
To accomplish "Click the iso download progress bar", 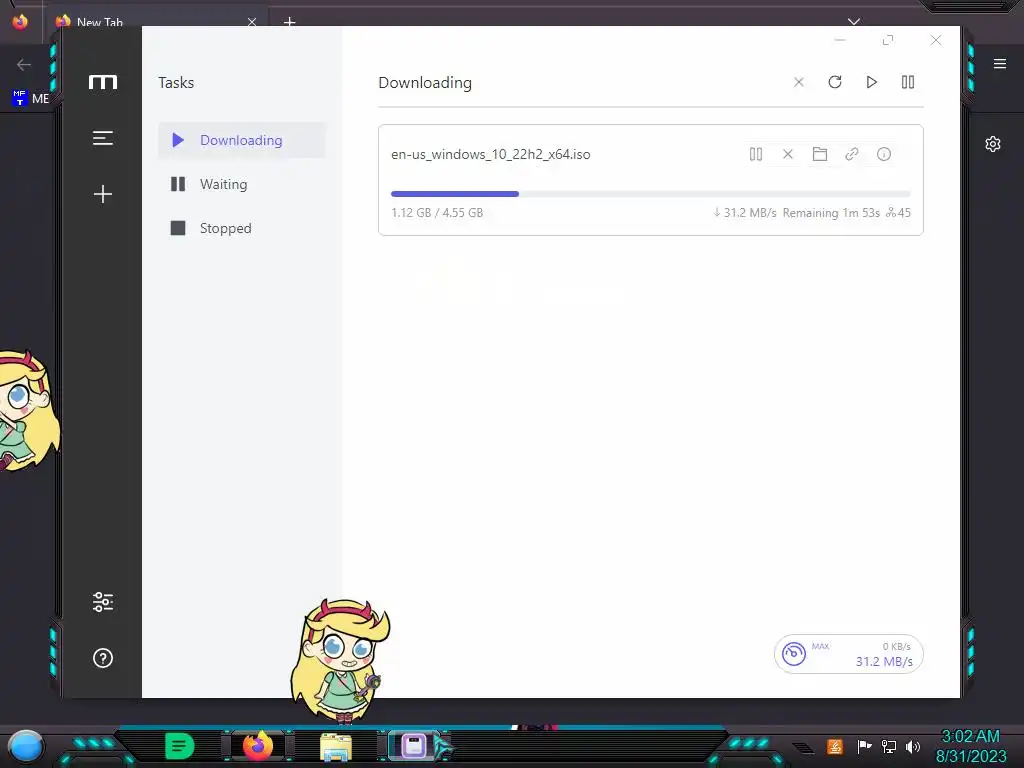I will 650,194.
